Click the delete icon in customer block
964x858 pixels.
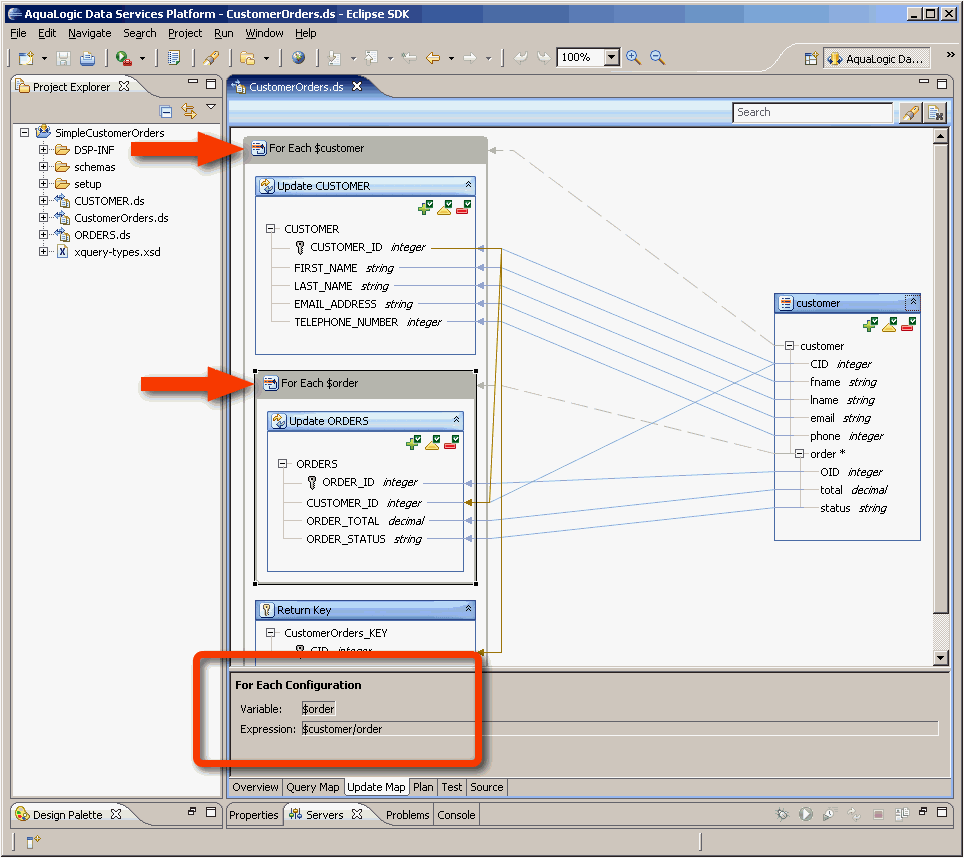[x=909, y=325]
